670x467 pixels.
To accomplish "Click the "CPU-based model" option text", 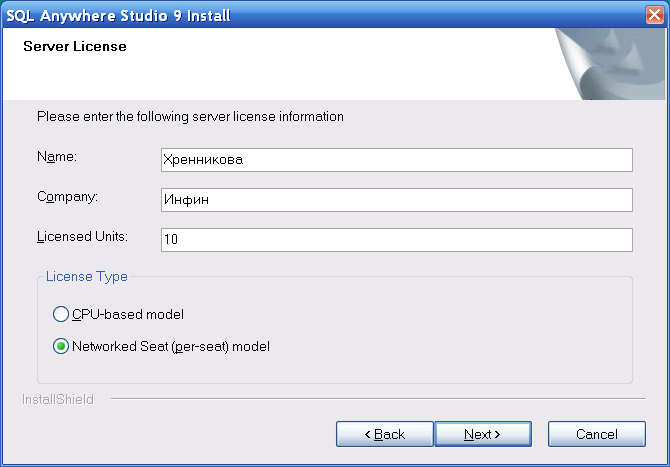I will coord(128,314).
